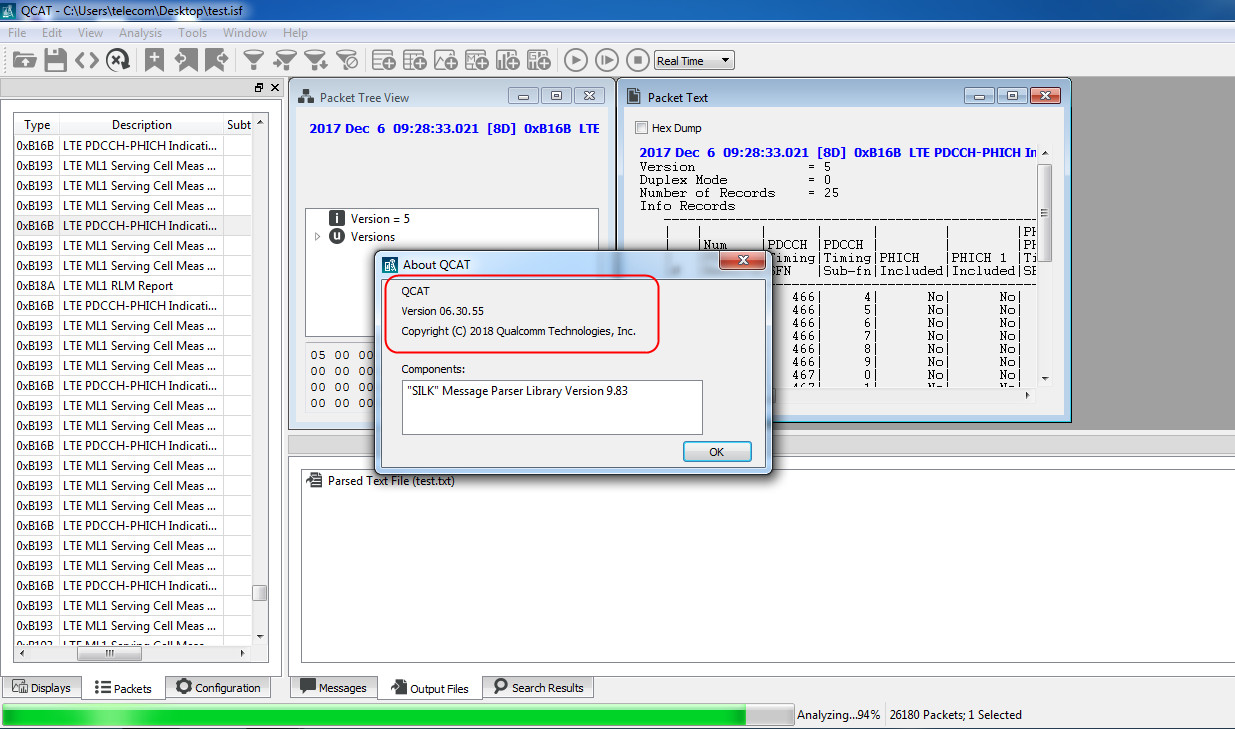Image resolution: width=1235 pixels, height=729 pixels.
Task: Select the Version = 5 tree item
Action: pyautogui.click(x=380, y=218)
